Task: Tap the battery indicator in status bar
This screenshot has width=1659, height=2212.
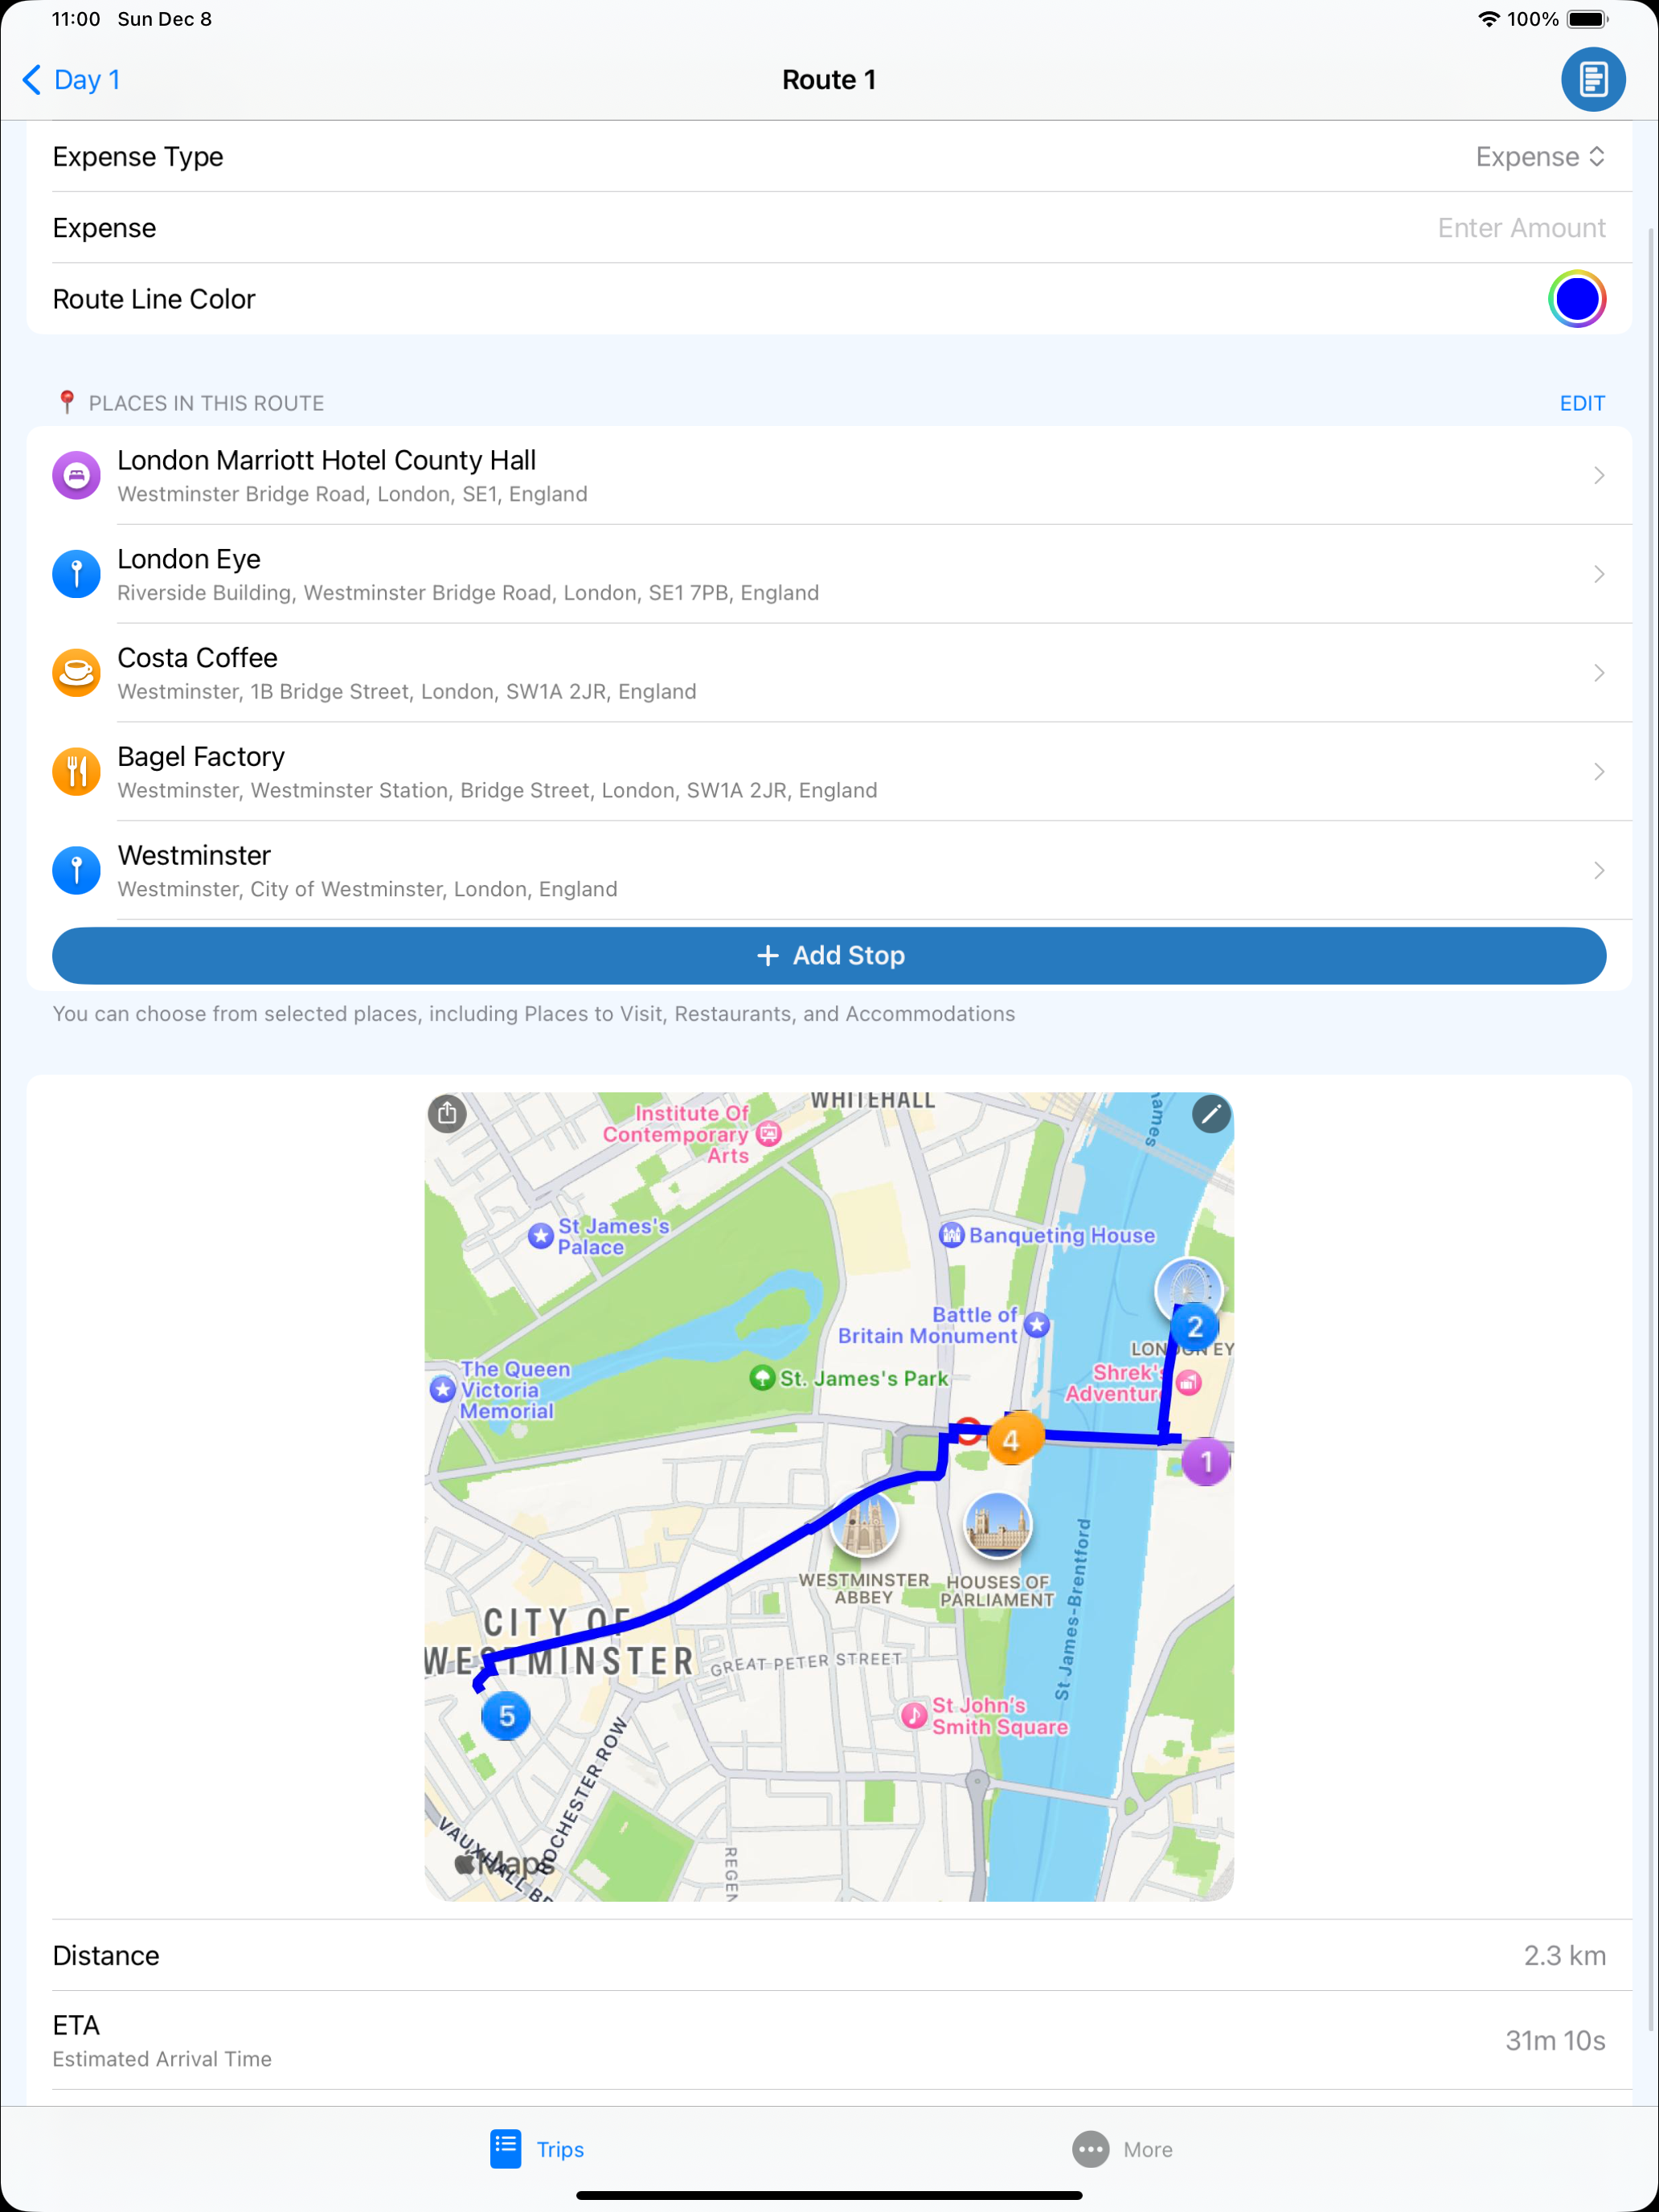Action: point(1587,19)
